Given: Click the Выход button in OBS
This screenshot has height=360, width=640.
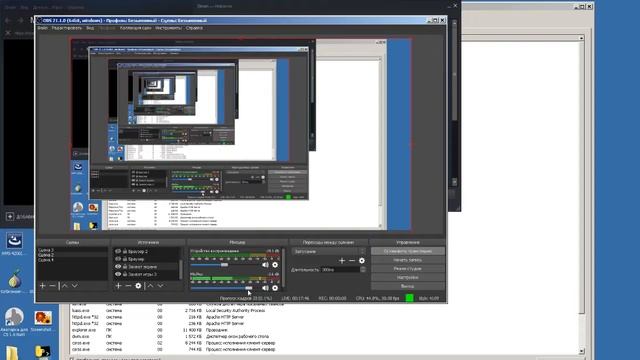Looking at the screenshot, I should [408, 286].
